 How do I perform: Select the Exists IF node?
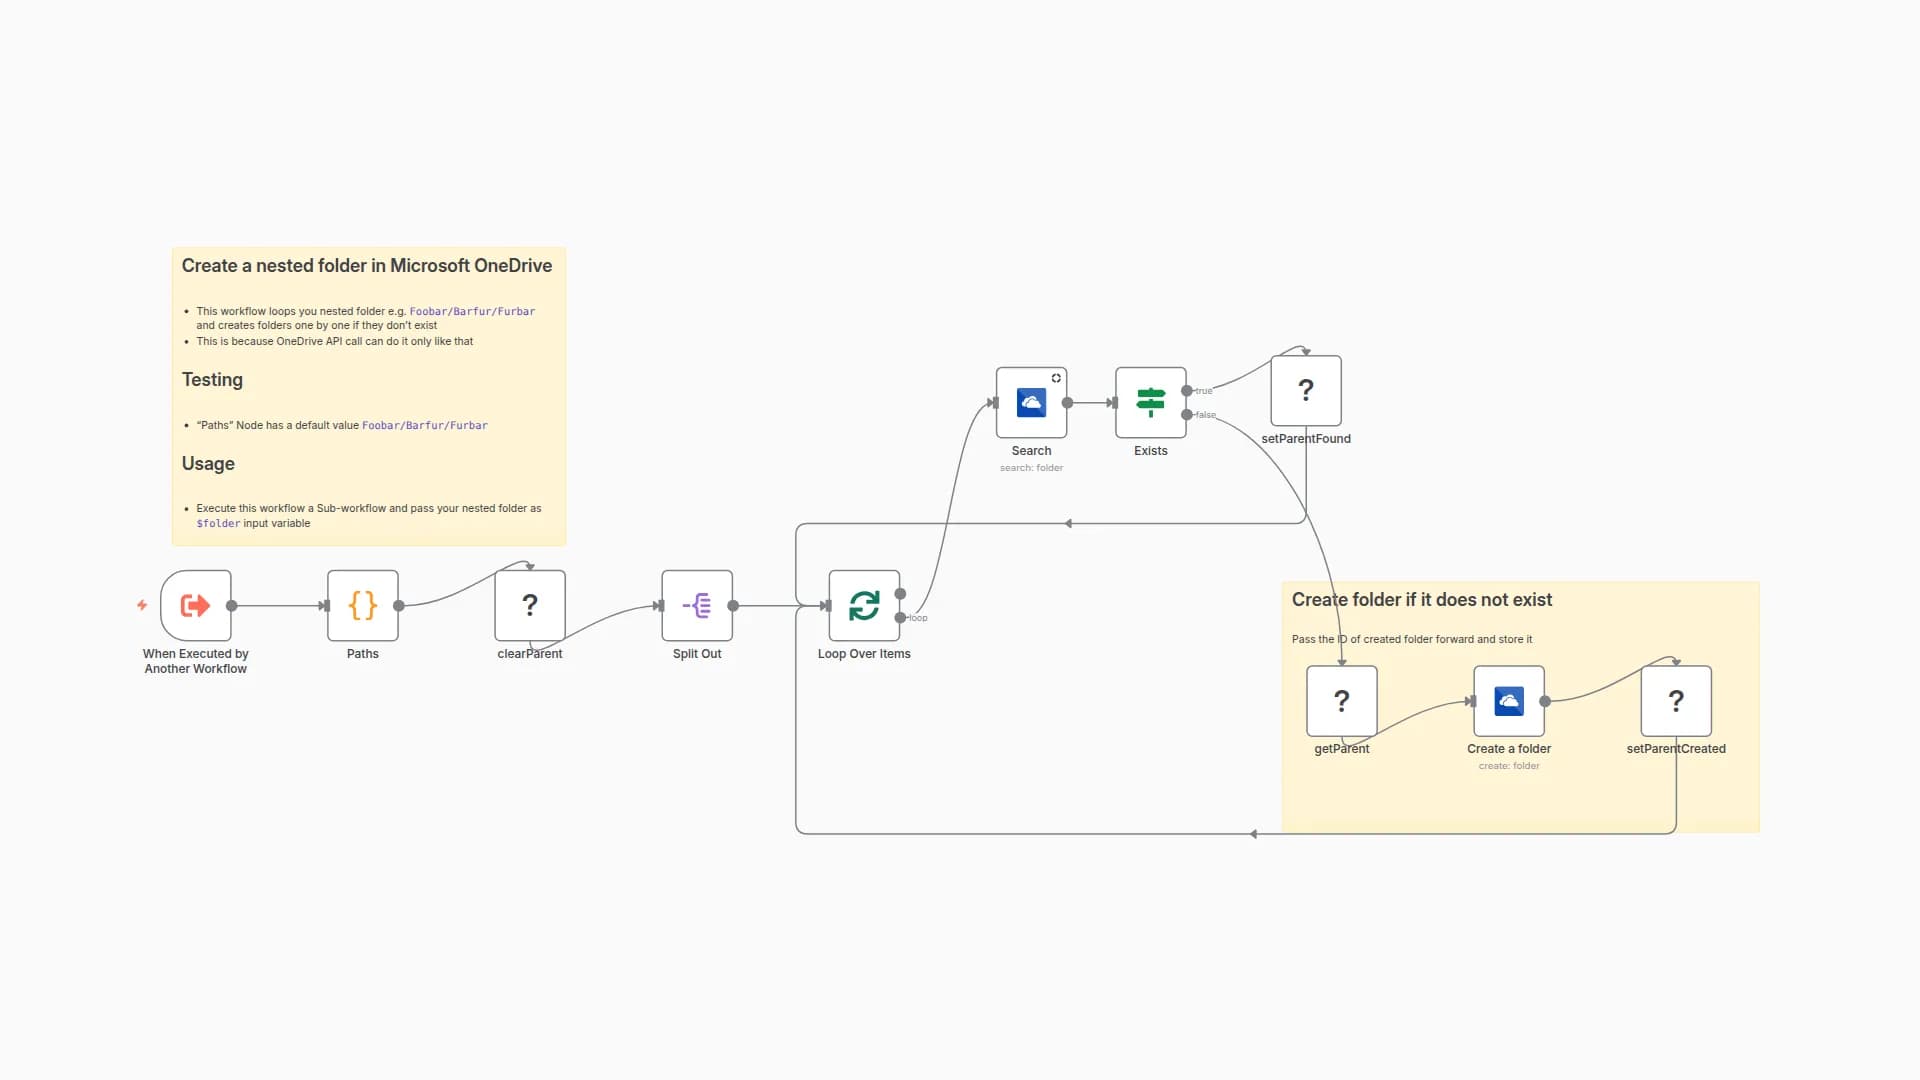click(1150, 402)
